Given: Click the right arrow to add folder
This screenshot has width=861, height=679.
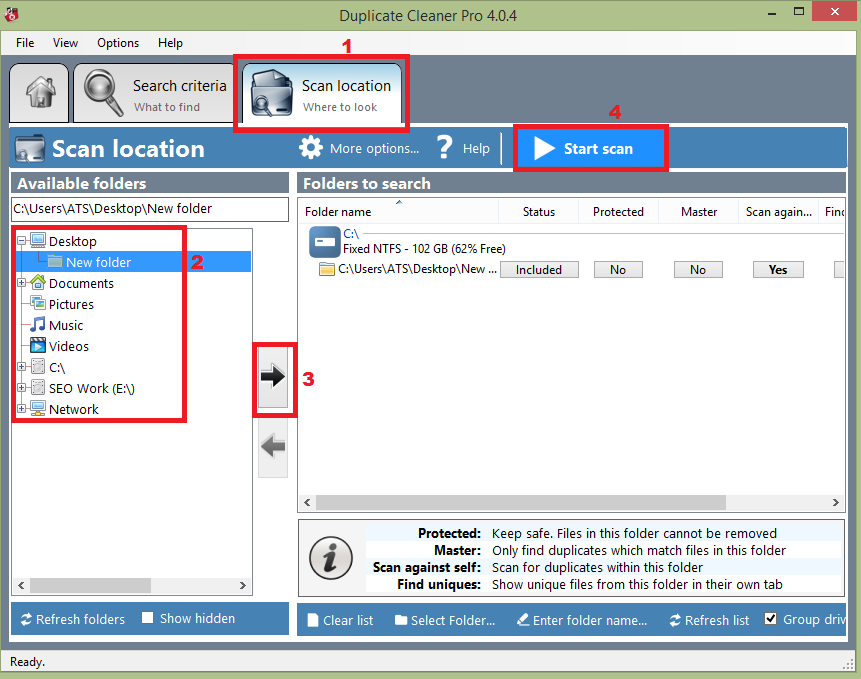Looking at the screenshot, I should point(272,377).
